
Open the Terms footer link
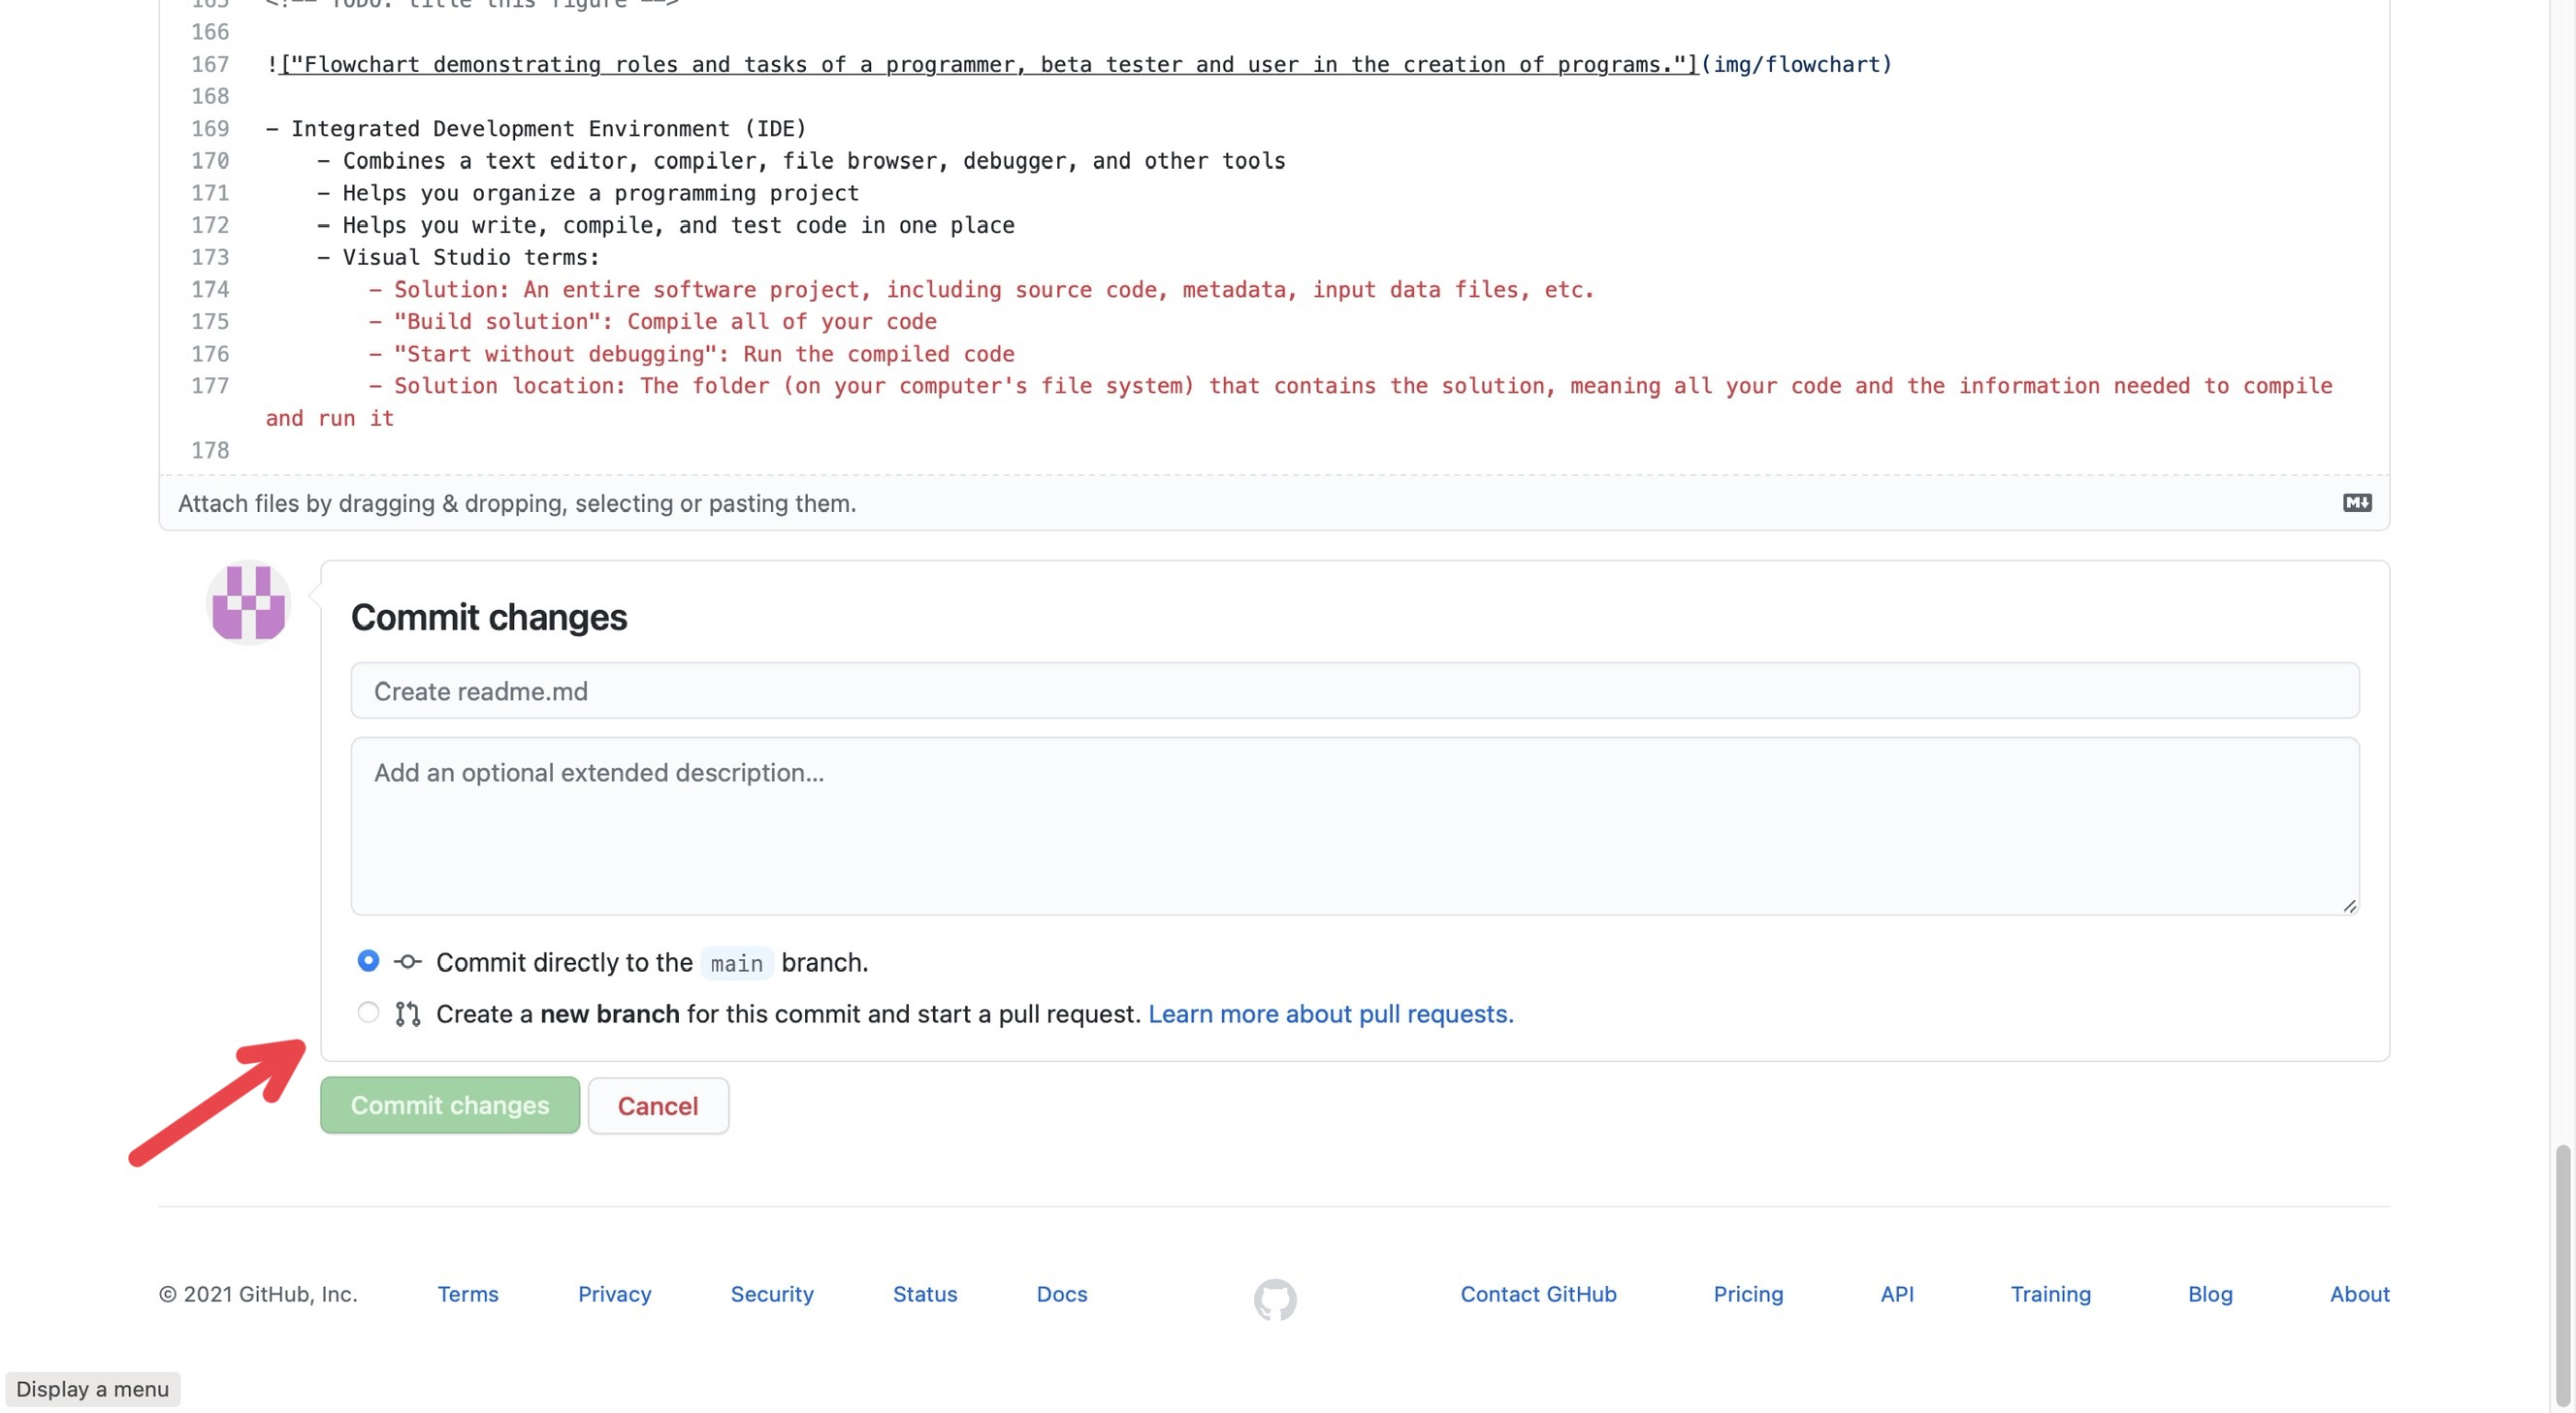pos(467,1294)
